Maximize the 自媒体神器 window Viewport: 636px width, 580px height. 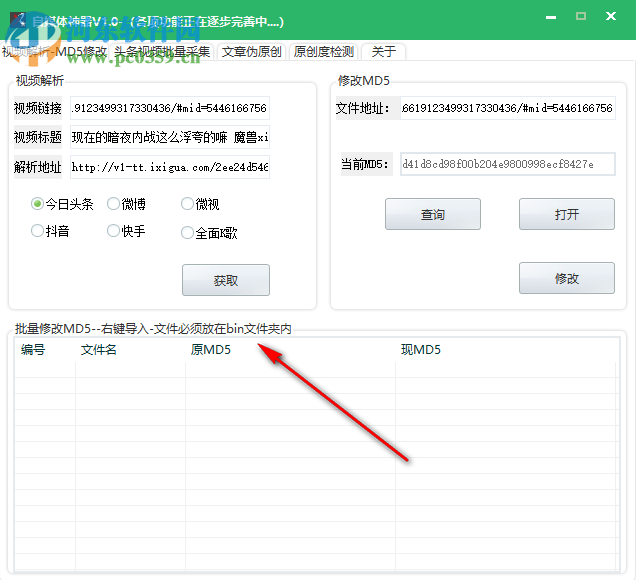pyautogui.click(x=581, y=16)
